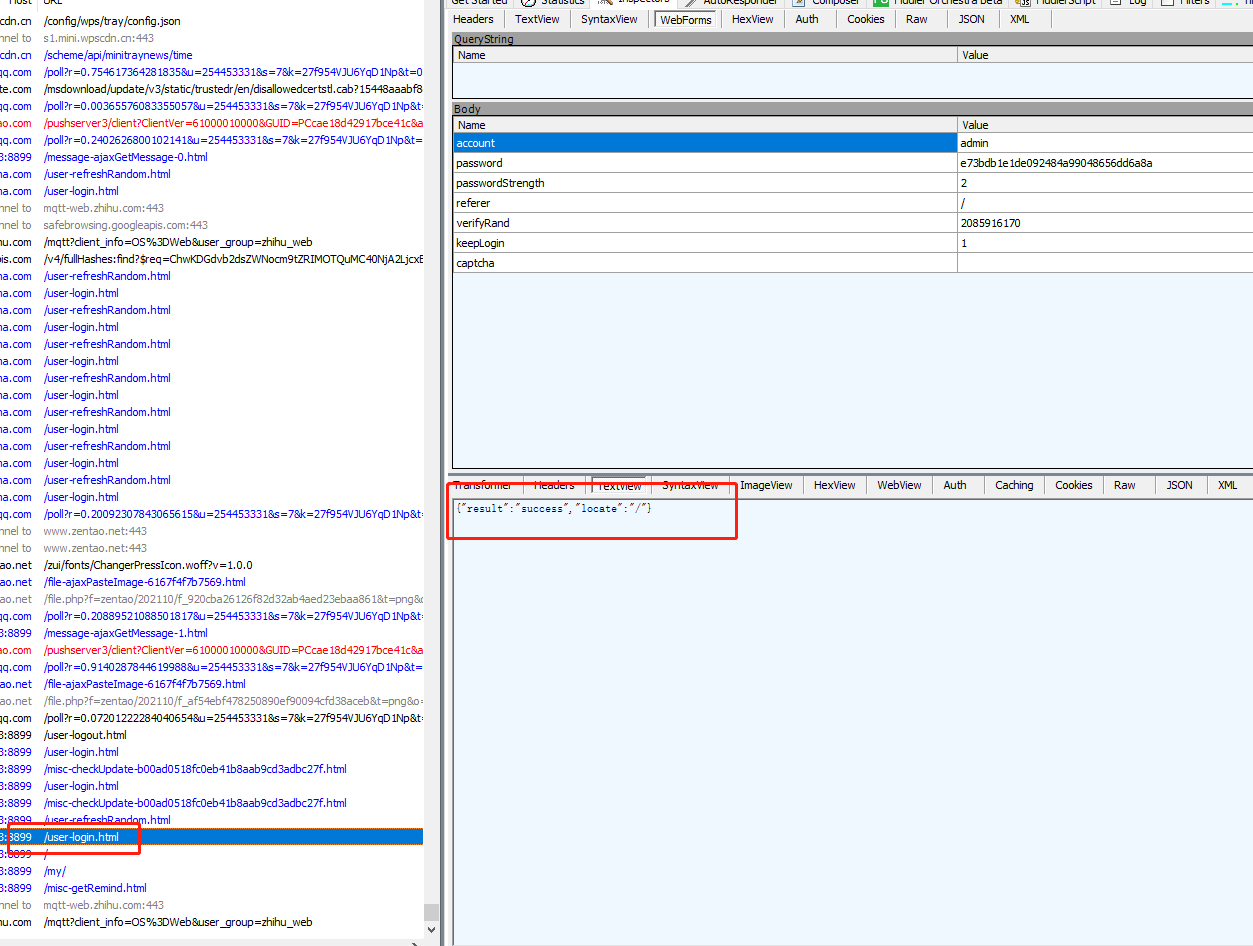Select the /message-ajaxGetMessage-0.html session
The height and width of the screenshot is (946, 1253).
[125, 157]
